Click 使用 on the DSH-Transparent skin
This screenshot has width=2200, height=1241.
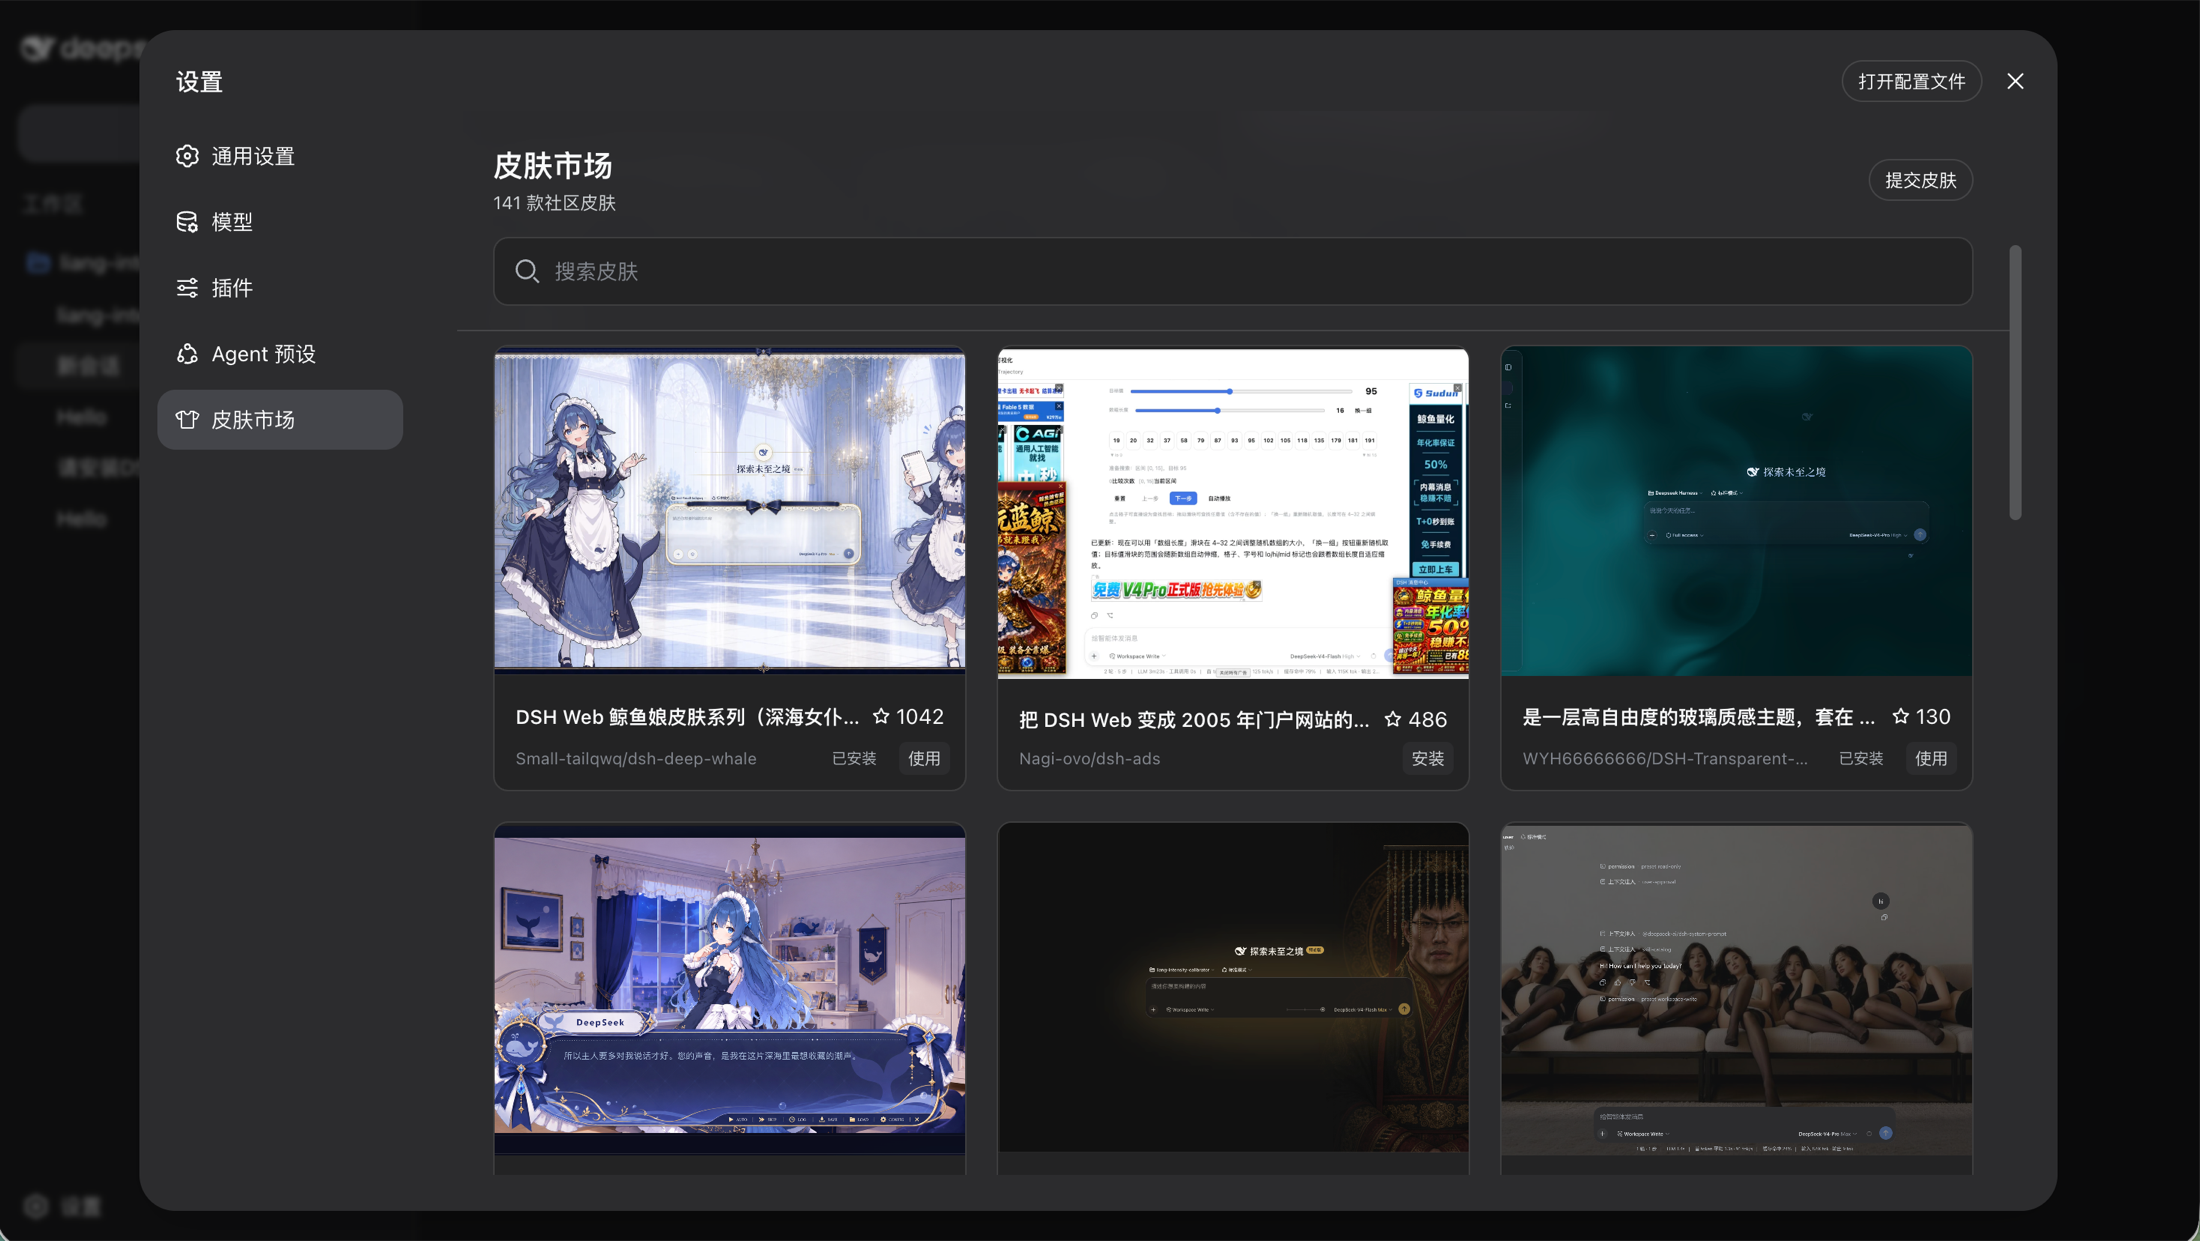1930,758
